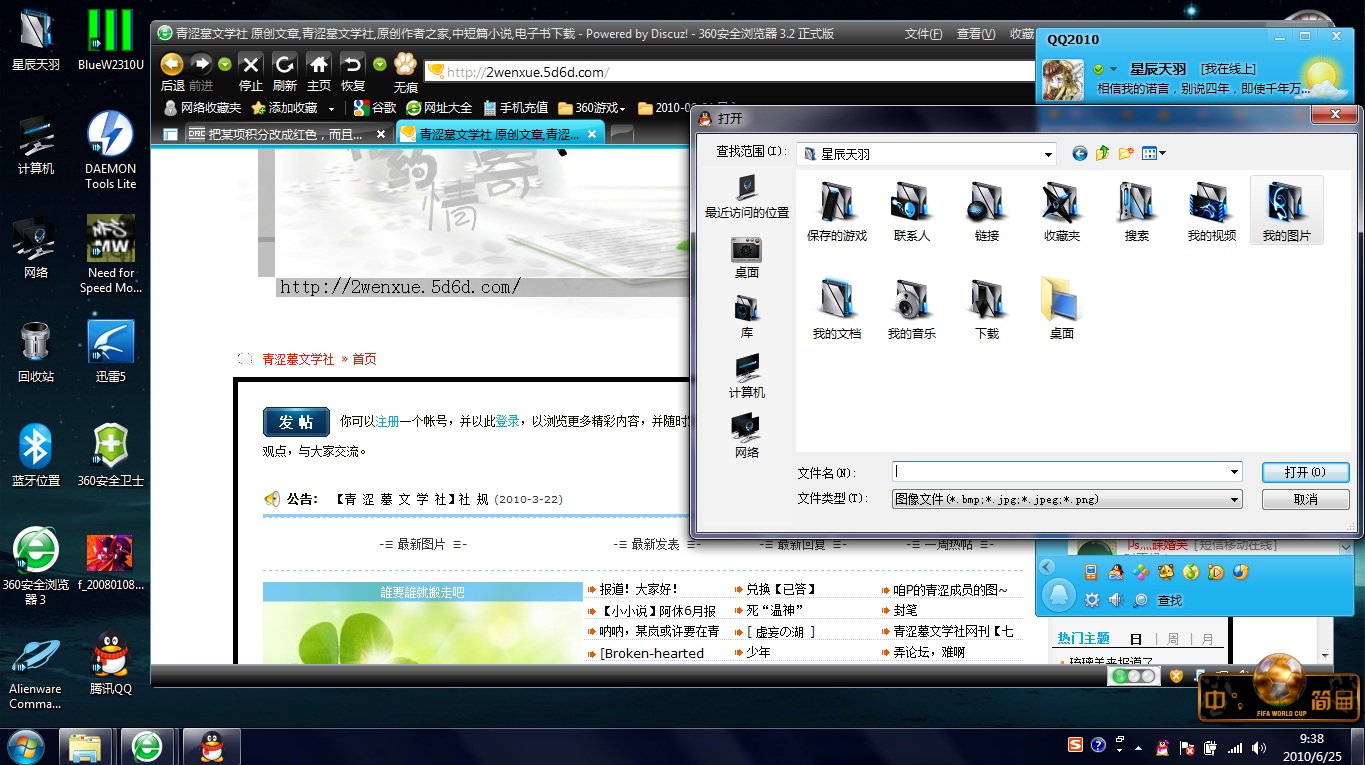The height and width of the screenshot is (765, 1365).
Task: Select 库 in dialog places sidebar
Action: point(746,316)
